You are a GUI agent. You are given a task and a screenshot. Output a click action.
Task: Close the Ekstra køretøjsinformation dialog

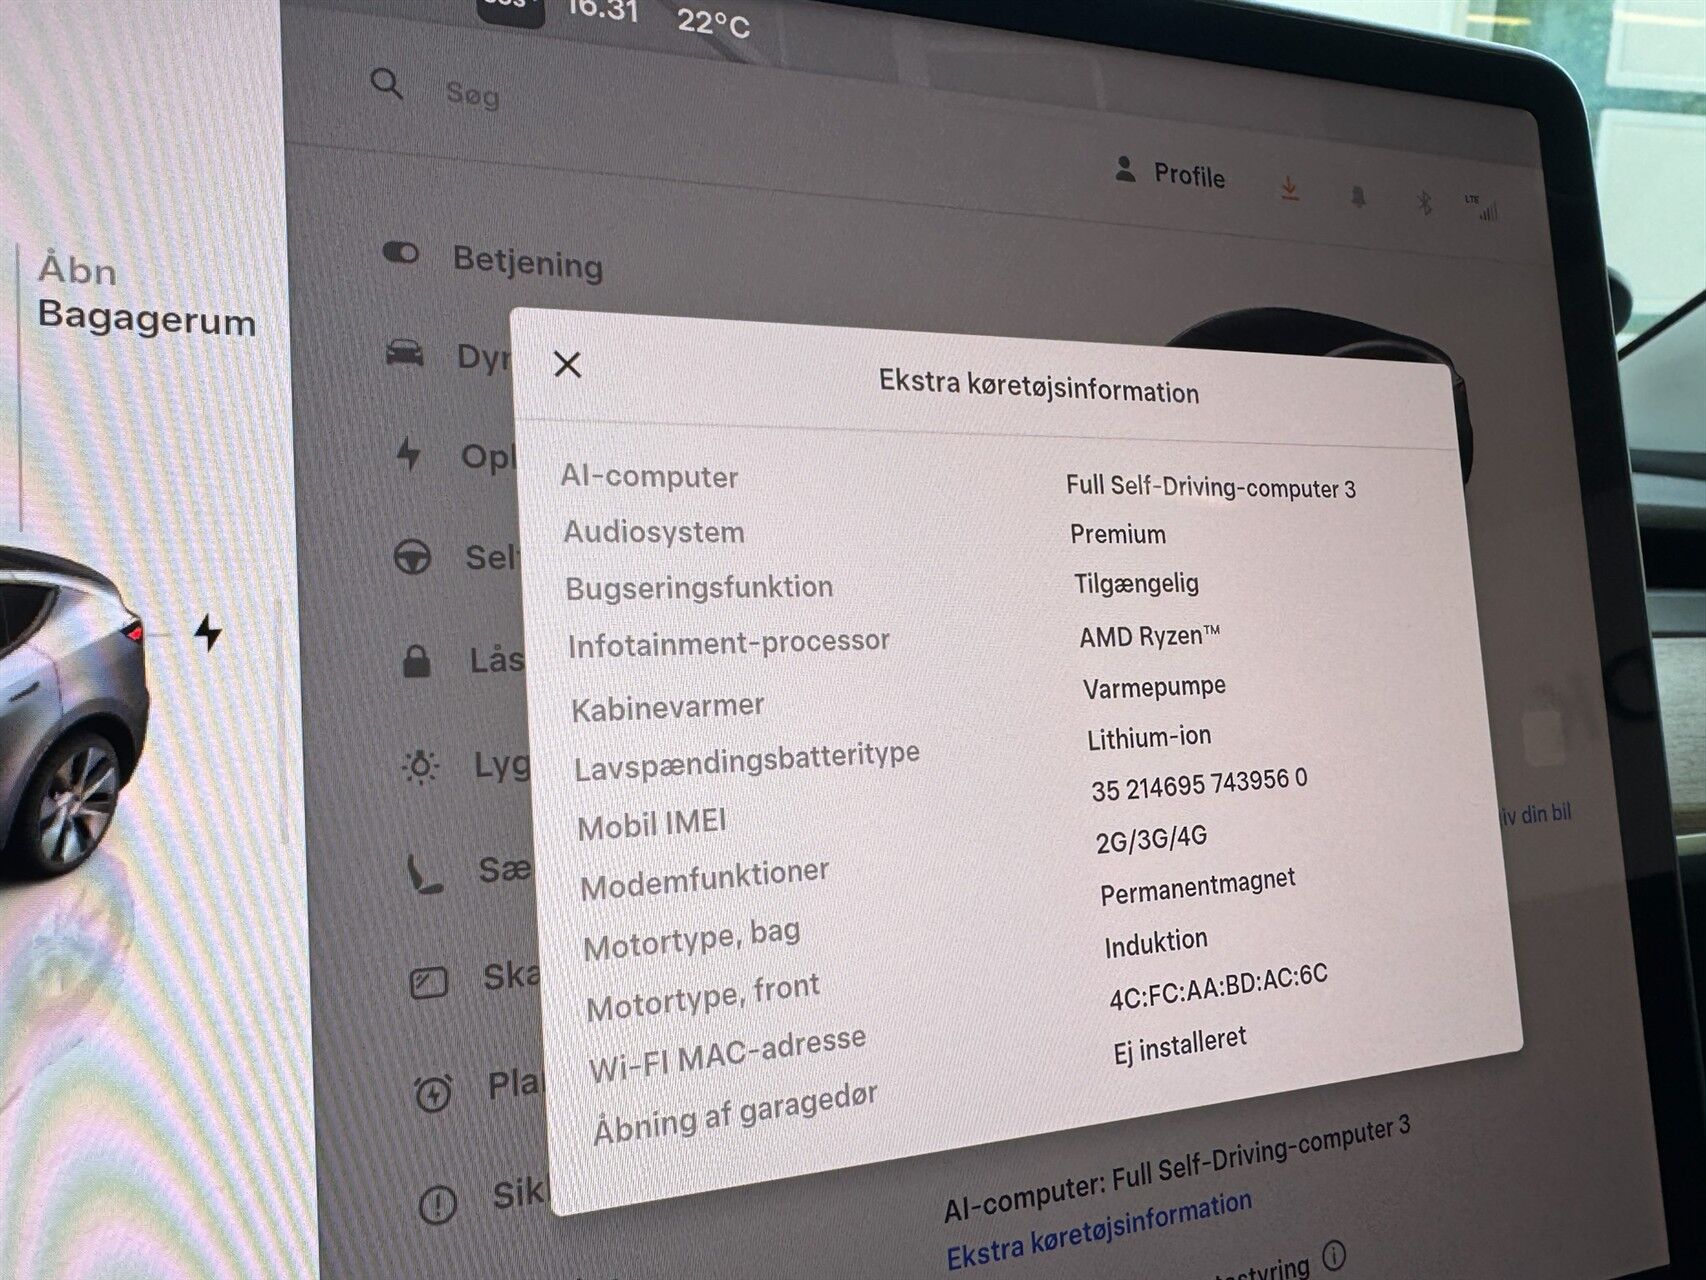point(567,365)
